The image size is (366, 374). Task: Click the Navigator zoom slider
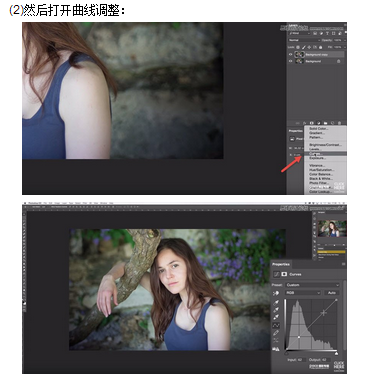334,245
